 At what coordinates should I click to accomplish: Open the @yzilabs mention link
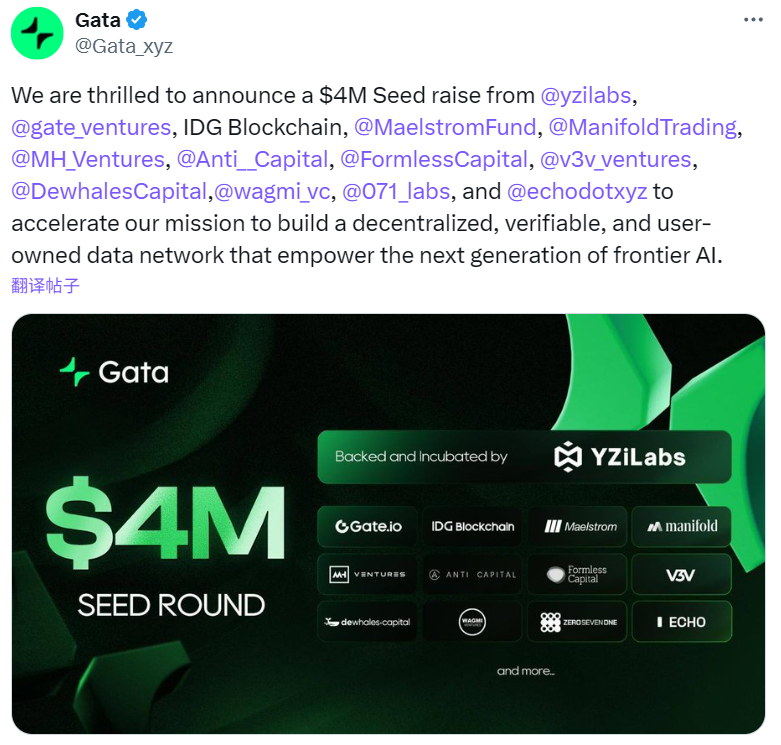coord(586,96)
